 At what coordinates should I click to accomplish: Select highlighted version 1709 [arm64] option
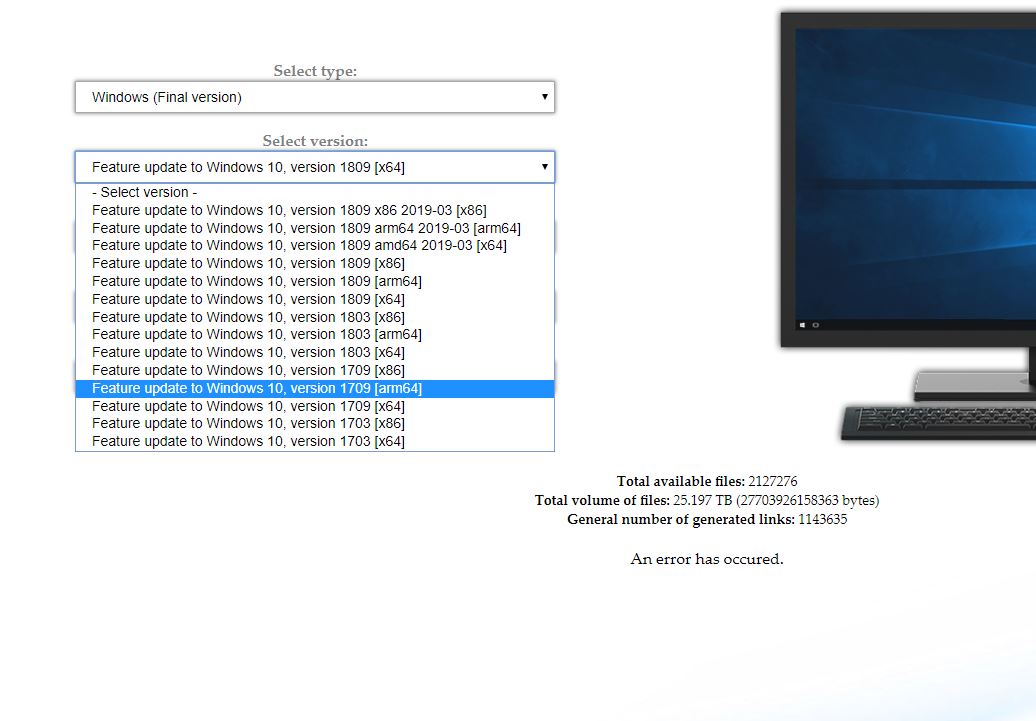(314, 389)
